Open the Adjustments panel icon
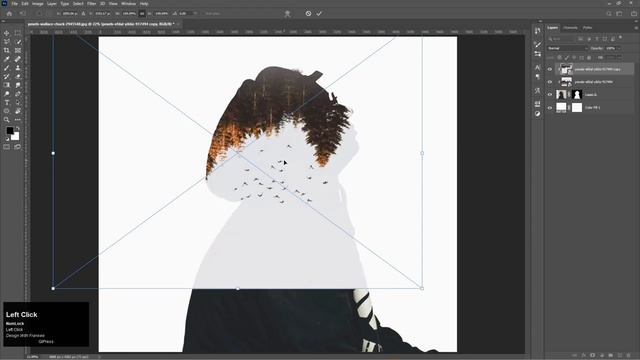The width and height of the screenshot is (640, 360). (538, 114)
